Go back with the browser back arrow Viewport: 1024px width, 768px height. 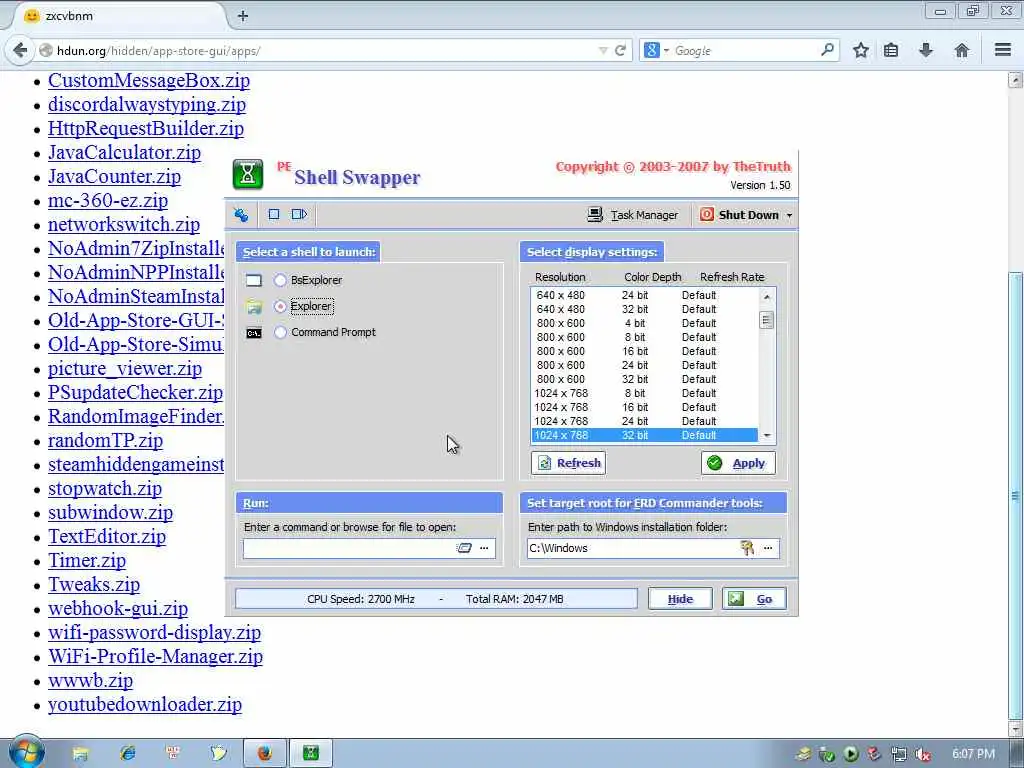point(20,50)
